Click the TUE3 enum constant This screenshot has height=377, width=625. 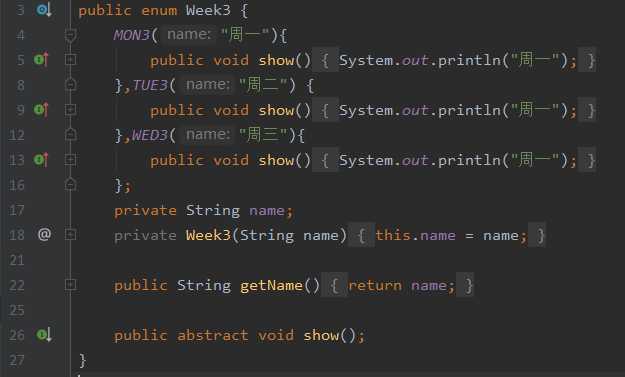click(x=150, y=85)
